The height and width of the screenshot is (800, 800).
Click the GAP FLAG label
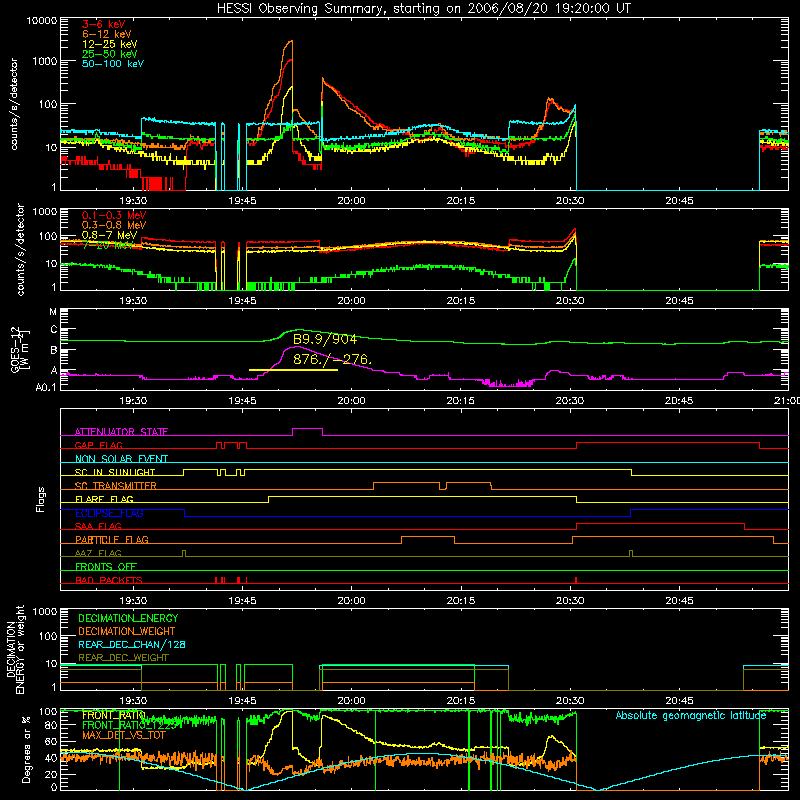(98, 445)
